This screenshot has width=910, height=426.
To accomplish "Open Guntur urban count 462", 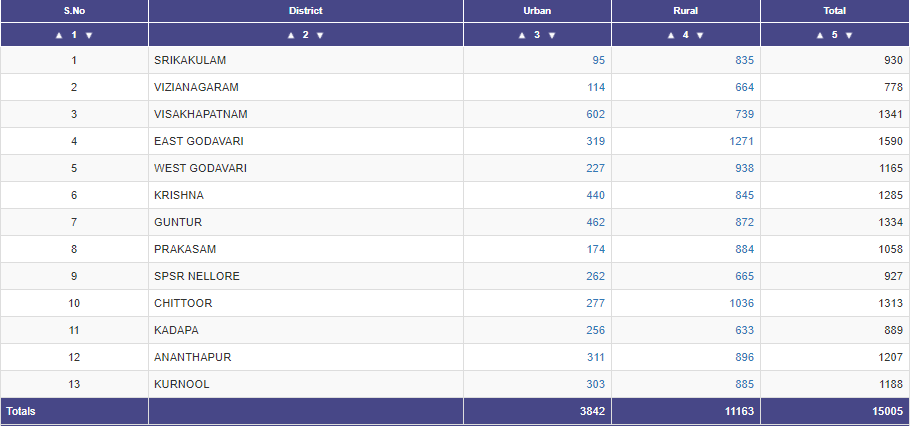I will (595, 222).
